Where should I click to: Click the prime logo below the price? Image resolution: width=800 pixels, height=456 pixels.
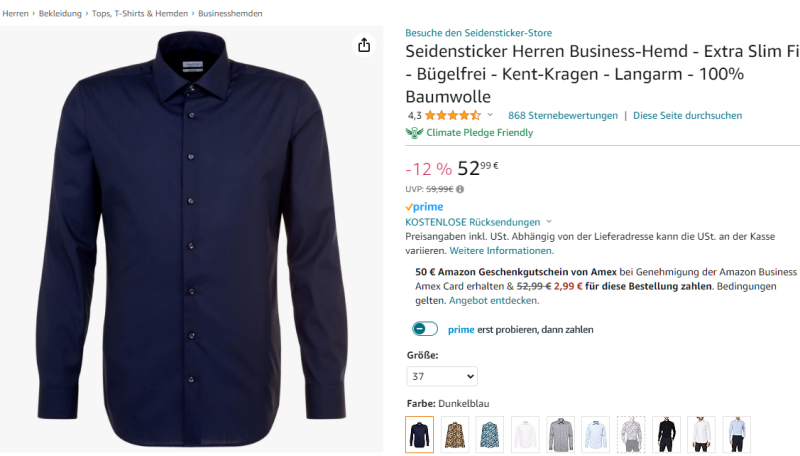424,207
